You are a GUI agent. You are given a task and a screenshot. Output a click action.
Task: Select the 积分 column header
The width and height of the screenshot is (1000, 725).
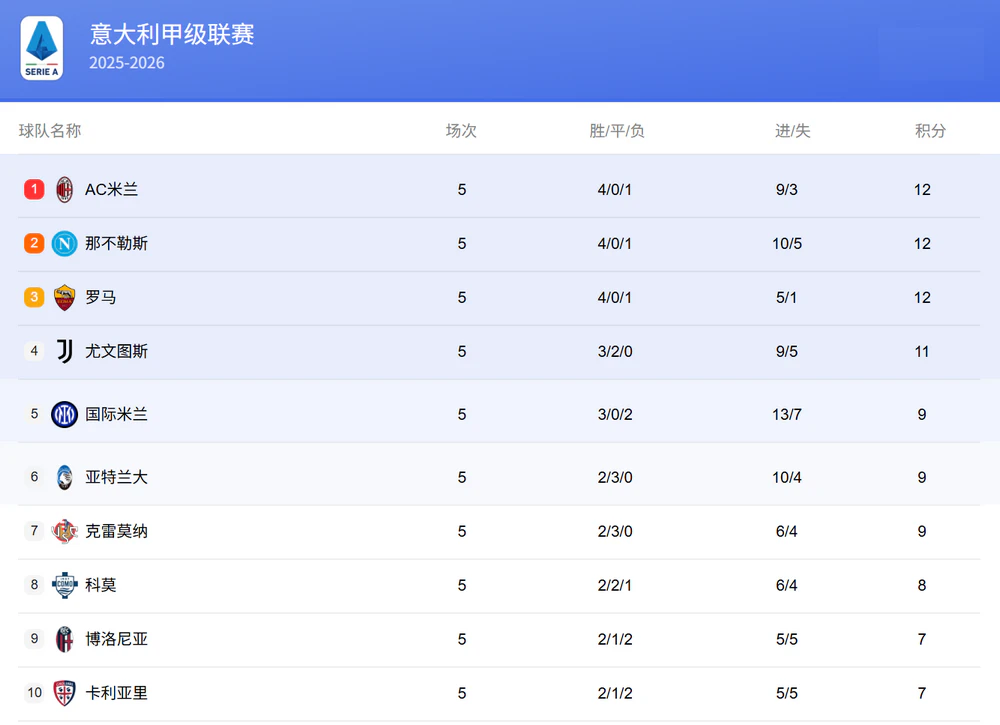coord(930,131)
